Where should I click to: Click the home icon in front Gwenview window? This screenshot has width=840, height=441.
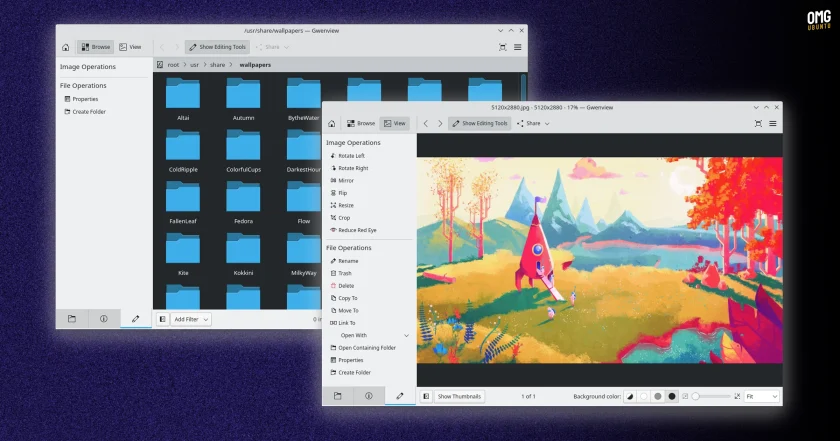(332, 123)
